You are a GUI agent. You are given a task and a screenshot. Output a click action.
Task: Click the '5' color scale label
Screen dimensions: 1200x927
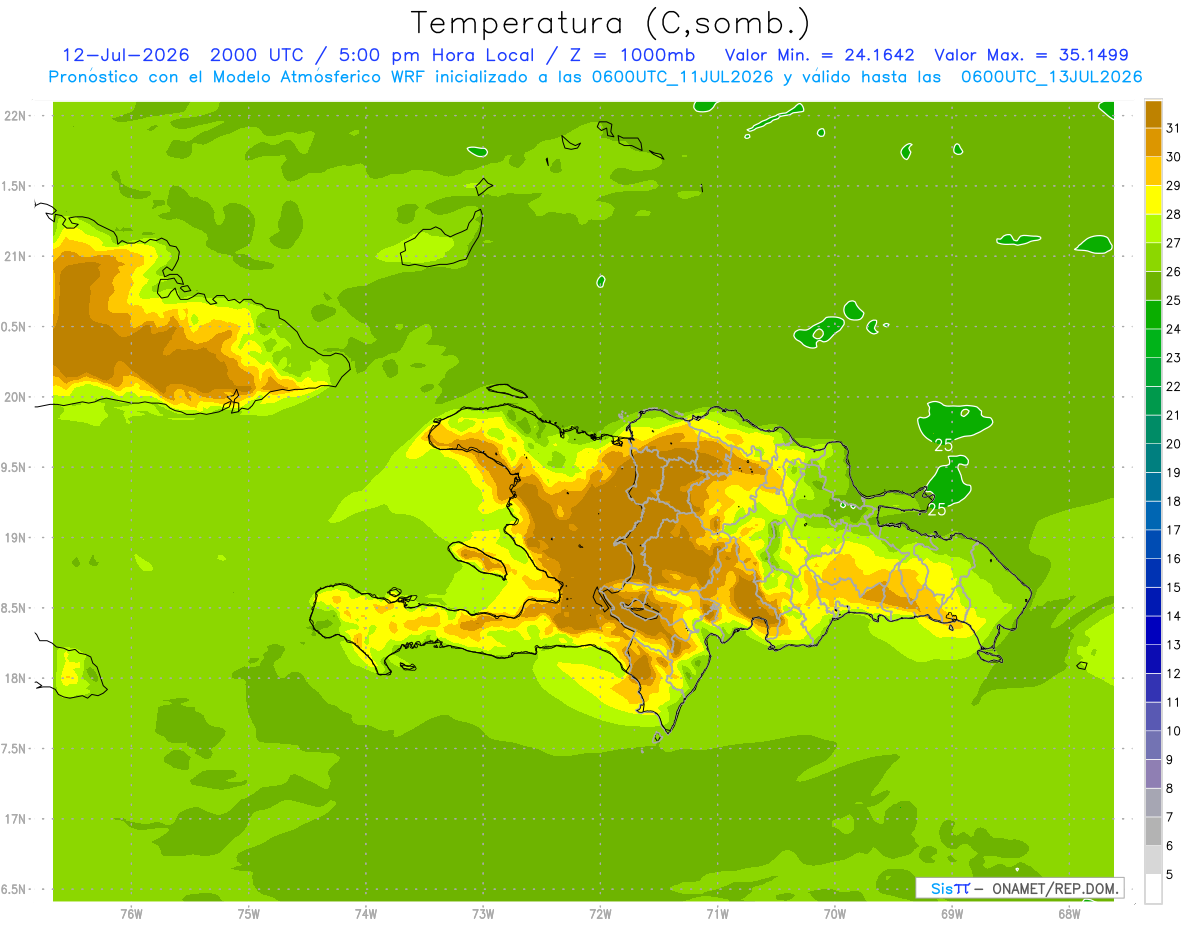[1170, 875]
